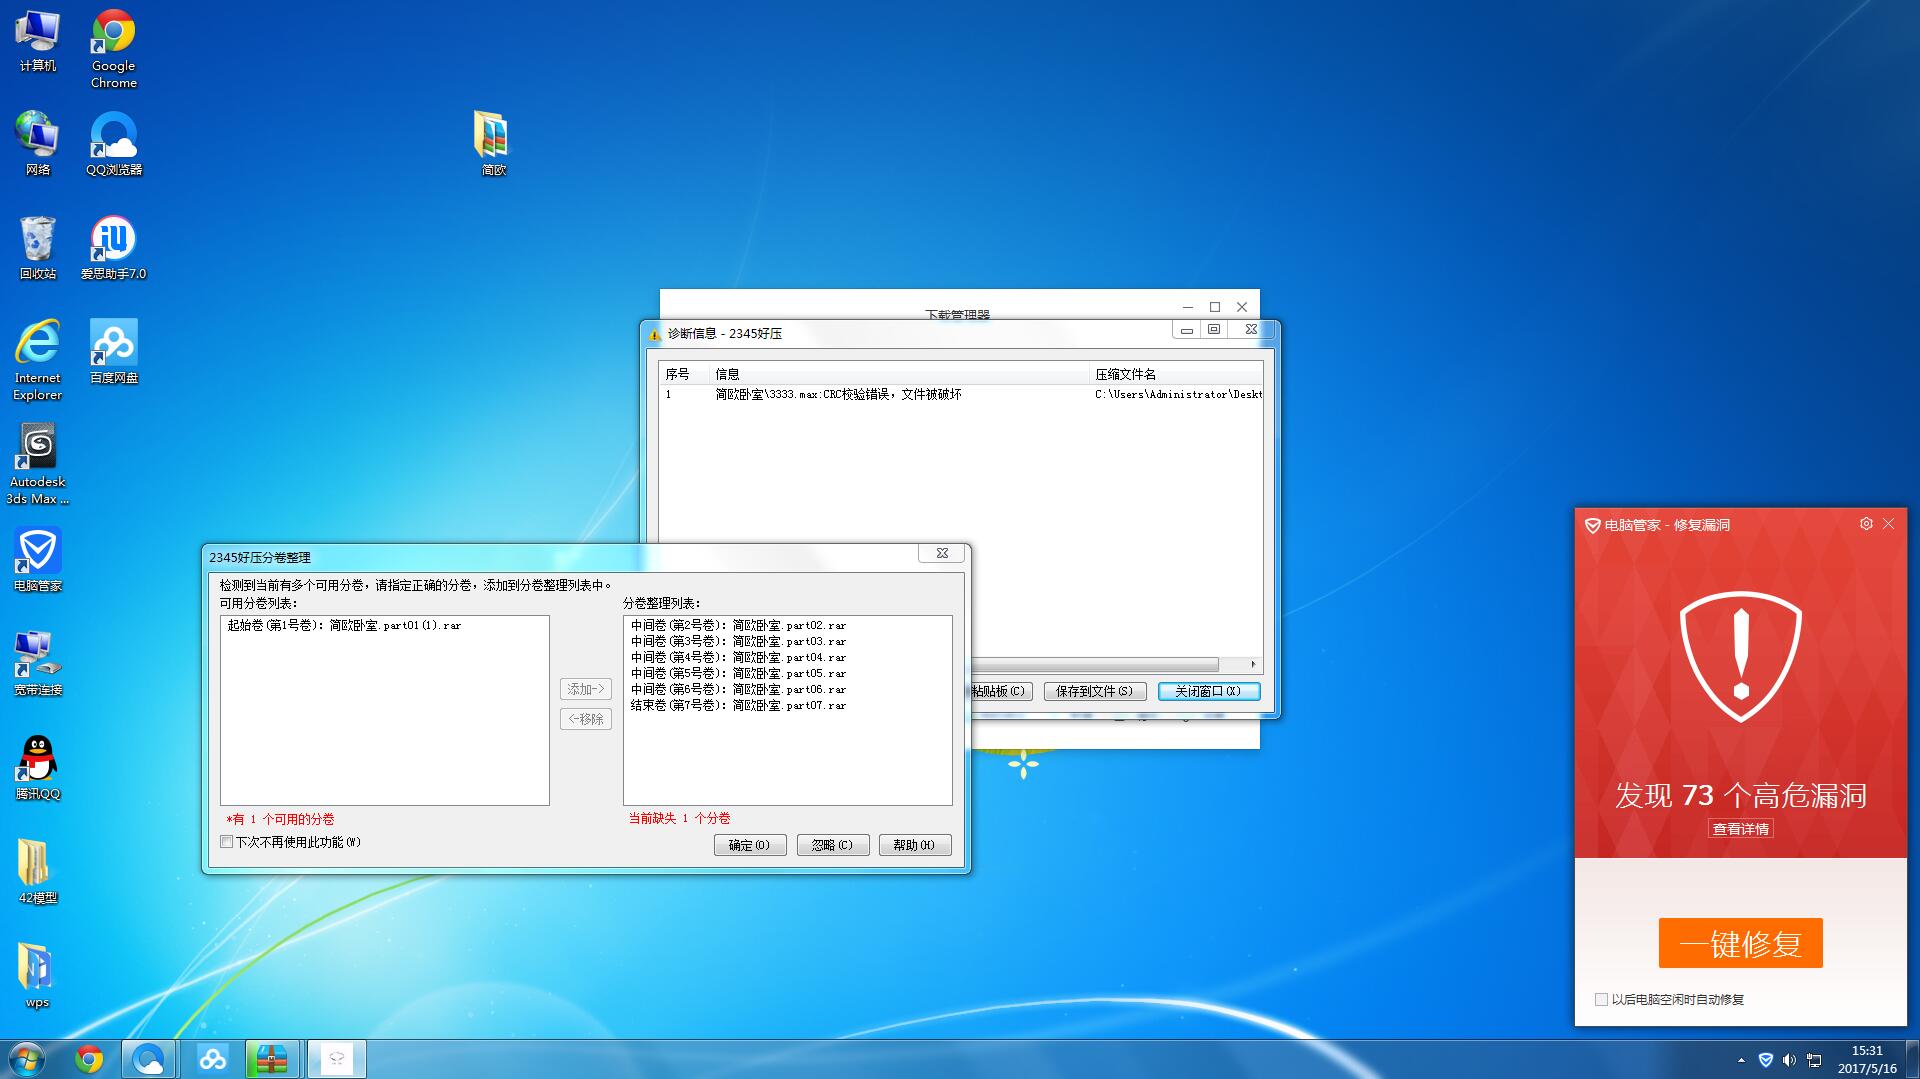Image resolution: width=1920 pixels, height=1079 pixels.
Task: Click the 序号 column header
Action: point(683,374)
